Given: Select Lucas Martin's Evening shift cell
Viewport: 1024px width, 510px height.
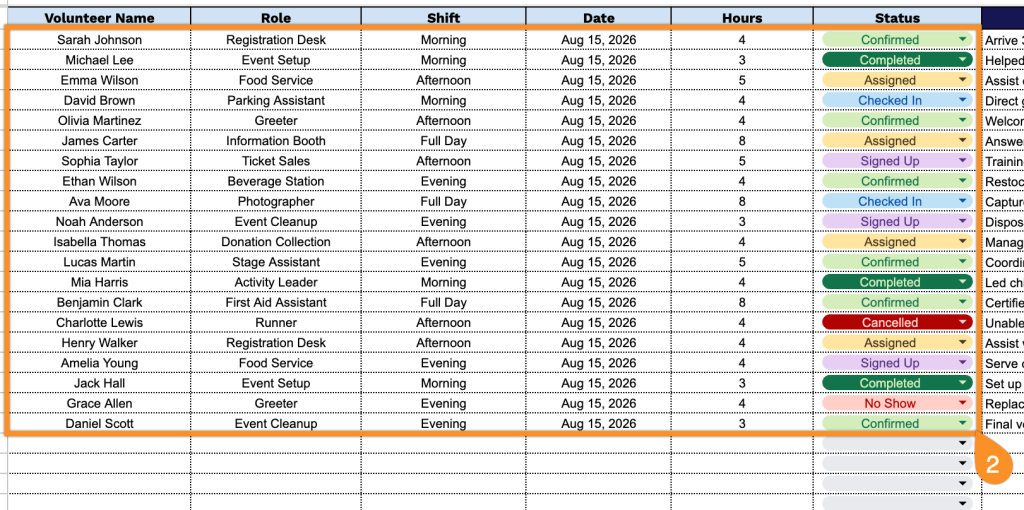Looking at the screenshot, I should click(x=443, y=262).
